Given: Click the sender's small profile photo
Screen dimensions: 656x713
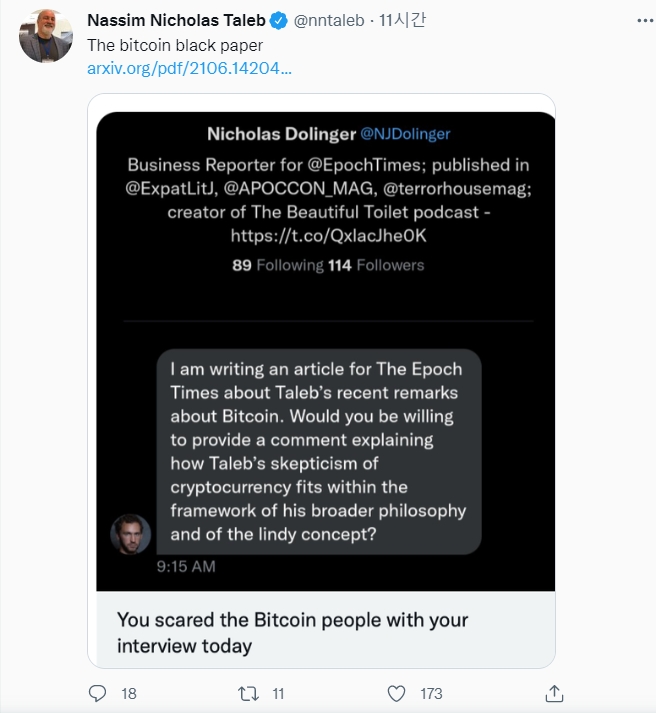Looking at the screenshot, I should pyautogui.click(x=130, y=534).
